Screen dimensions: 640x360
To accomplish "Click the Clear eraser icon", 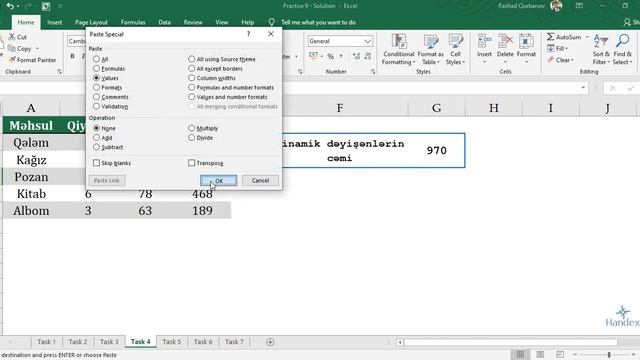I will click(x=551, y=60).
